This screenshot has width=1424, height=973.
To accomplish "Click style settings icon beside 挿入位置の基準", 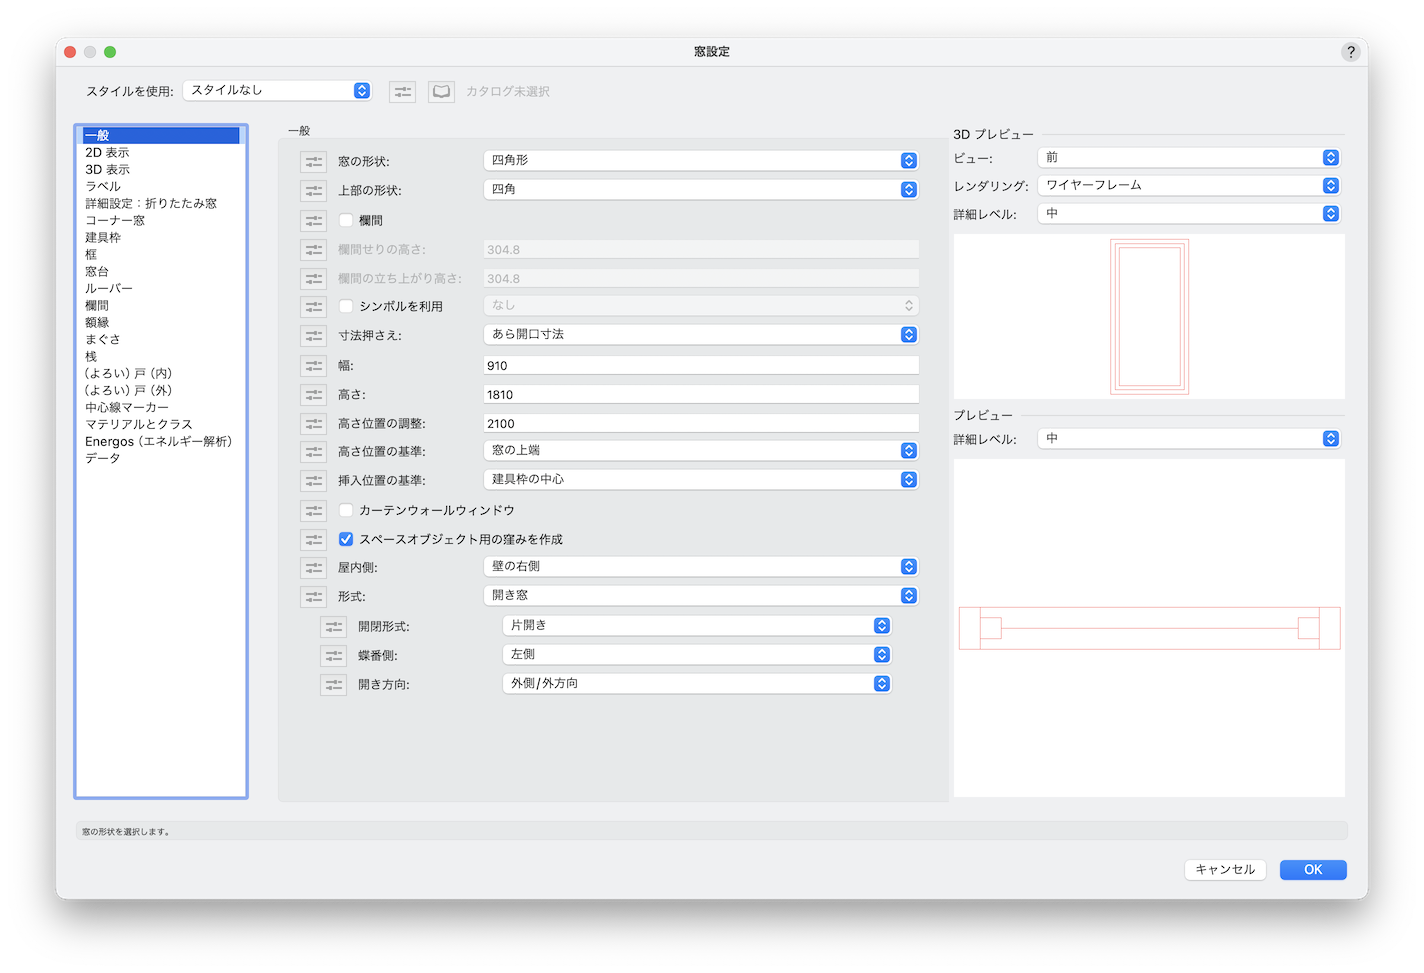I will (313, 481).
